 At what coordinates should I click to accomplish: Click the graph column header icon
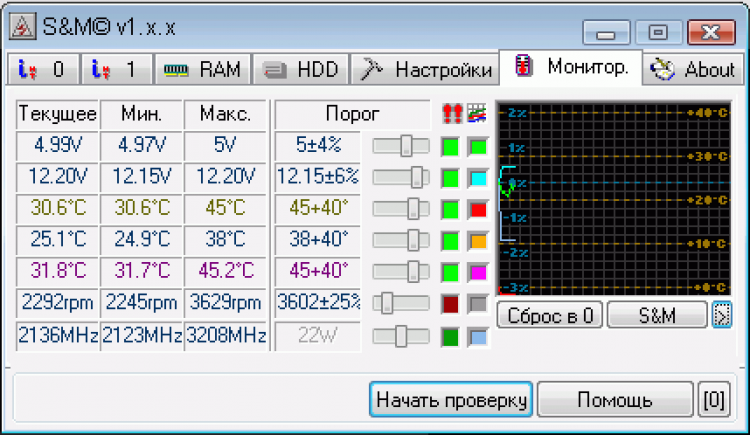pyautogui.click(x=477, y=113)
